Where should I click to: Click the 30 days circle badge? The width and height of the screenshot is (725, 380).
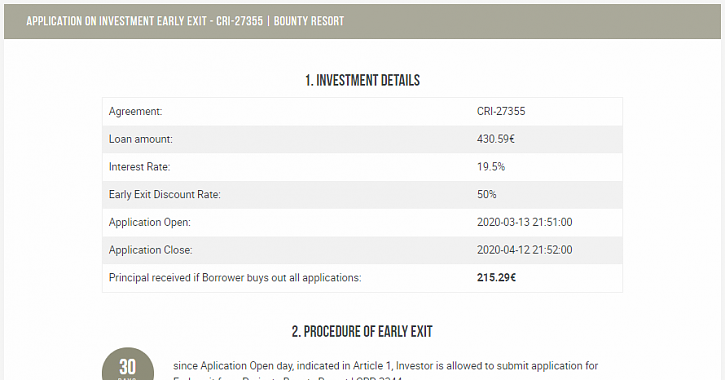click(x=128, y=365)
